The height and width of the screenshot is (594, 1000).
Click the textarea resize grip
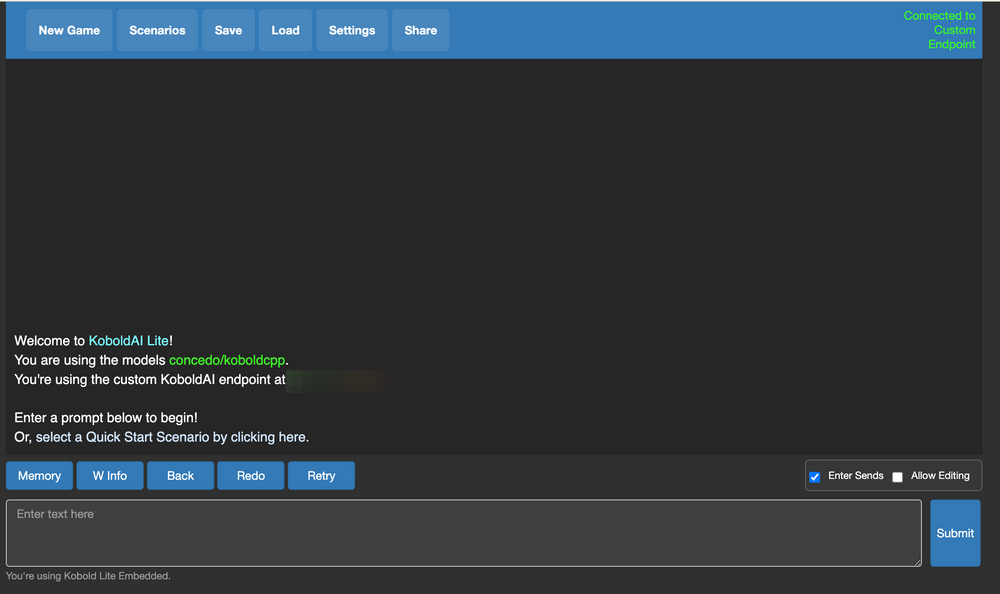tap(917, 563)
